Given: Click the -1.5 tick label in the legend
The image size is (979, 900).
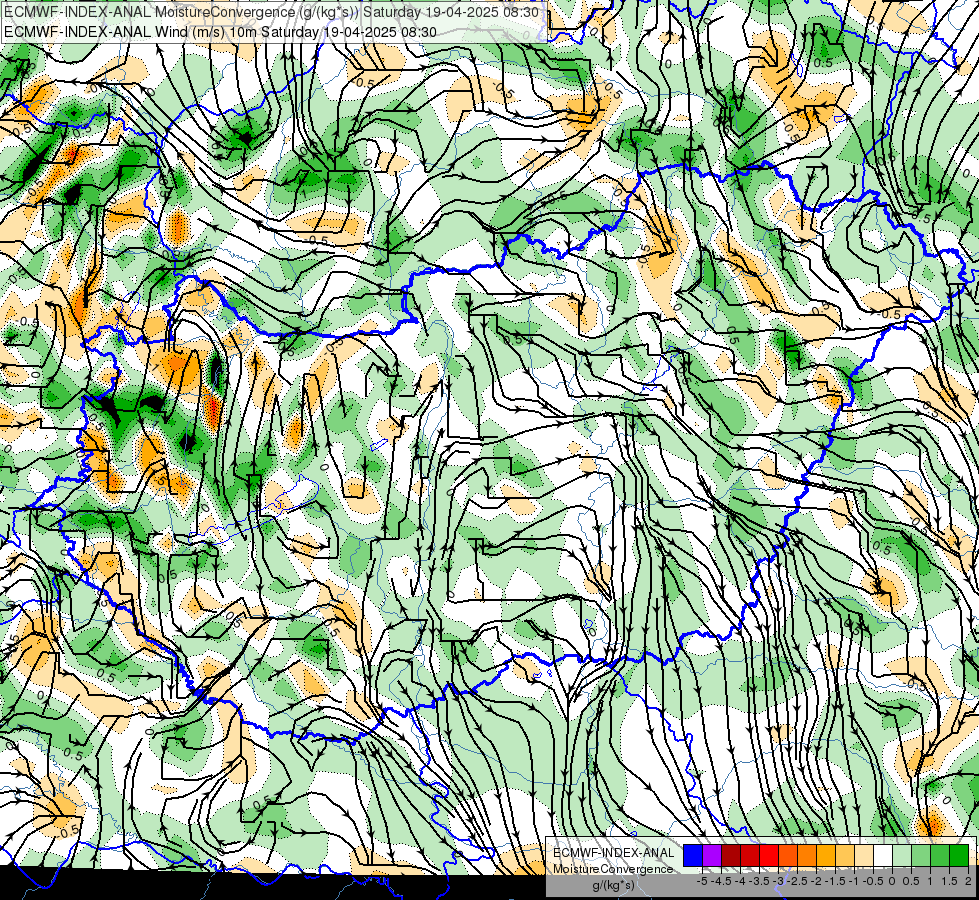Looking at the screenshot, I should point(836,881).
